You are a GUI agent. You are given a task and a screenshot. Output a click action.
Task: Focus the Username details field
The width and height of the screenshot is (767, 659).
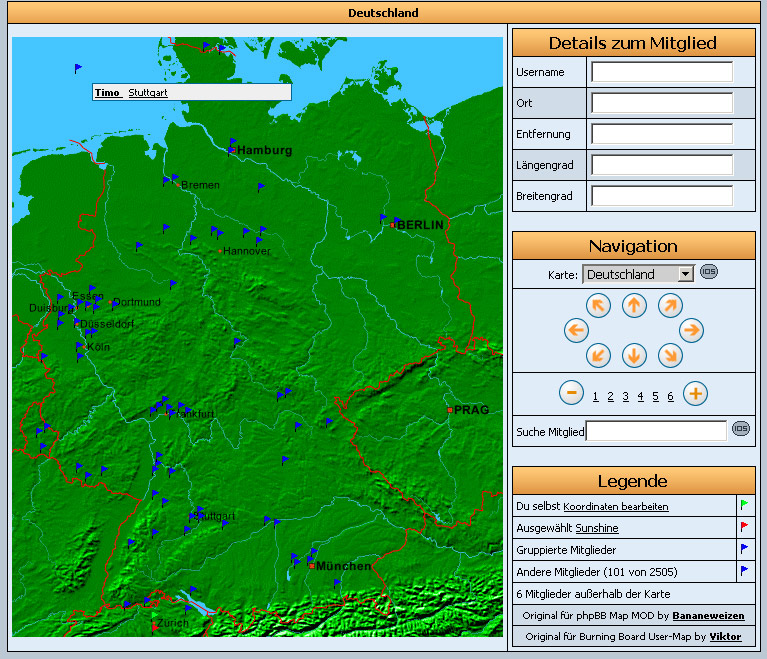[x=661, y=72]
